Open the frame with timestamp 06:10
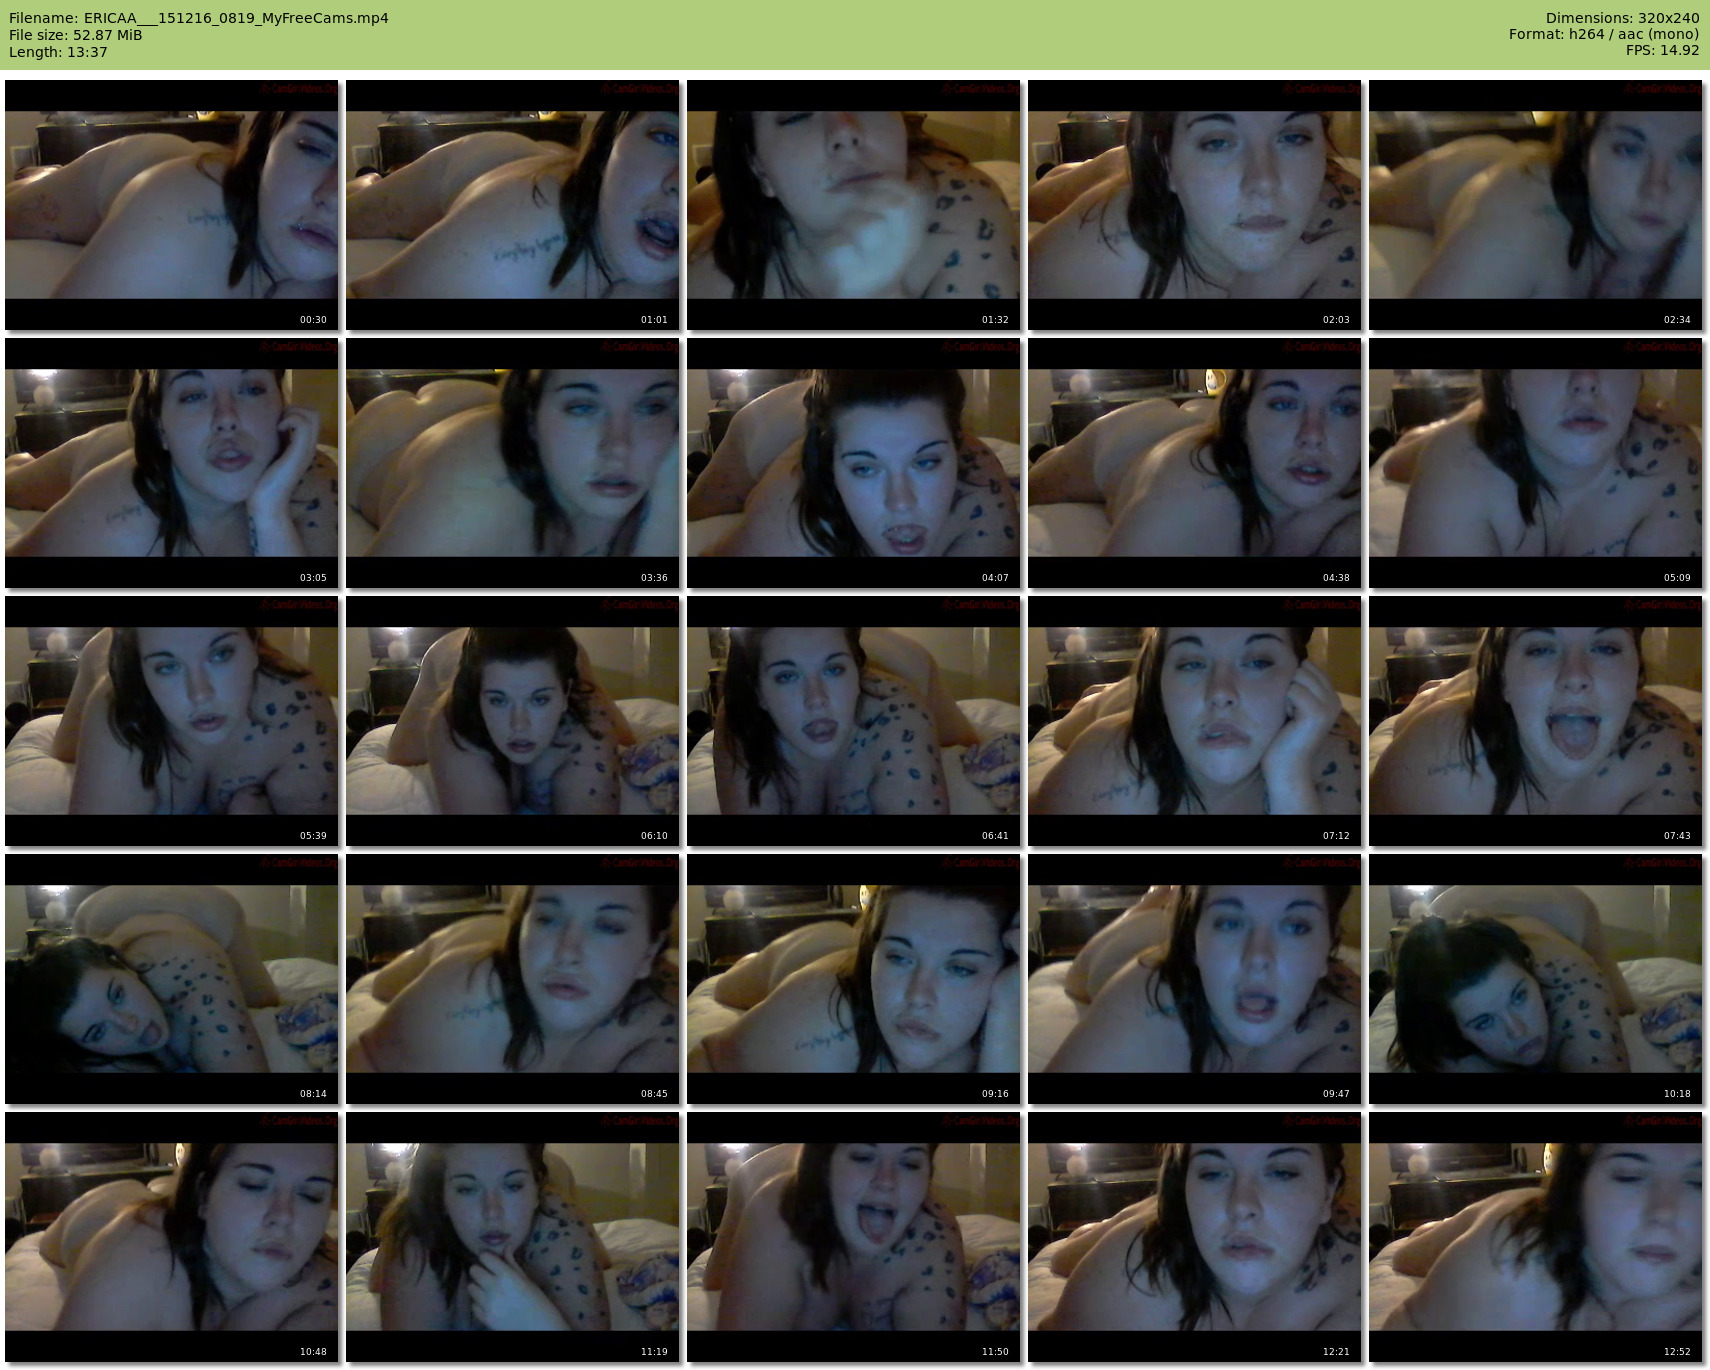 [x=513, y=721]
